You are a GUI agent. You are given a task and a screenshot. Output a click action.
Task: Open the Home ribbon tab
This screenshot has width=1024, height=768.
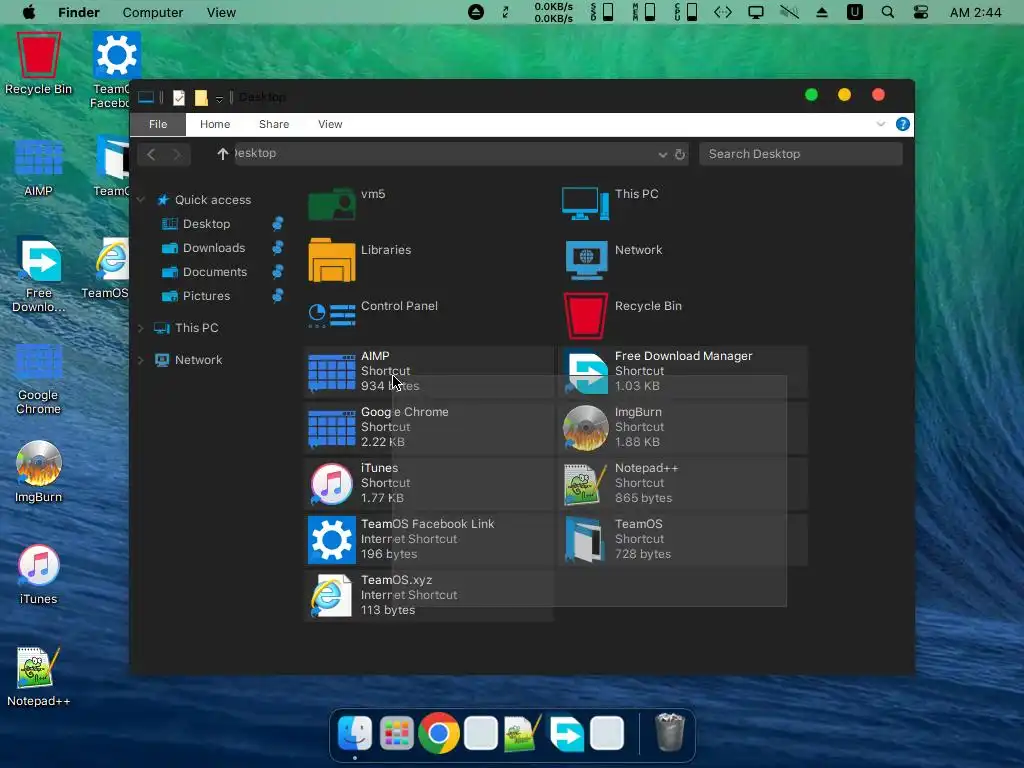215,124
